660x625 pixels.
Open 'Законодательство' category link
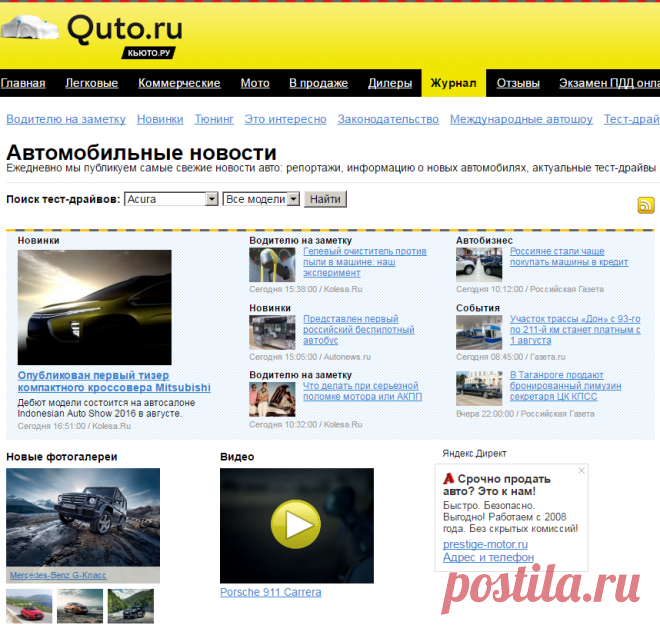pyautogui.click(x=388, y=120)
